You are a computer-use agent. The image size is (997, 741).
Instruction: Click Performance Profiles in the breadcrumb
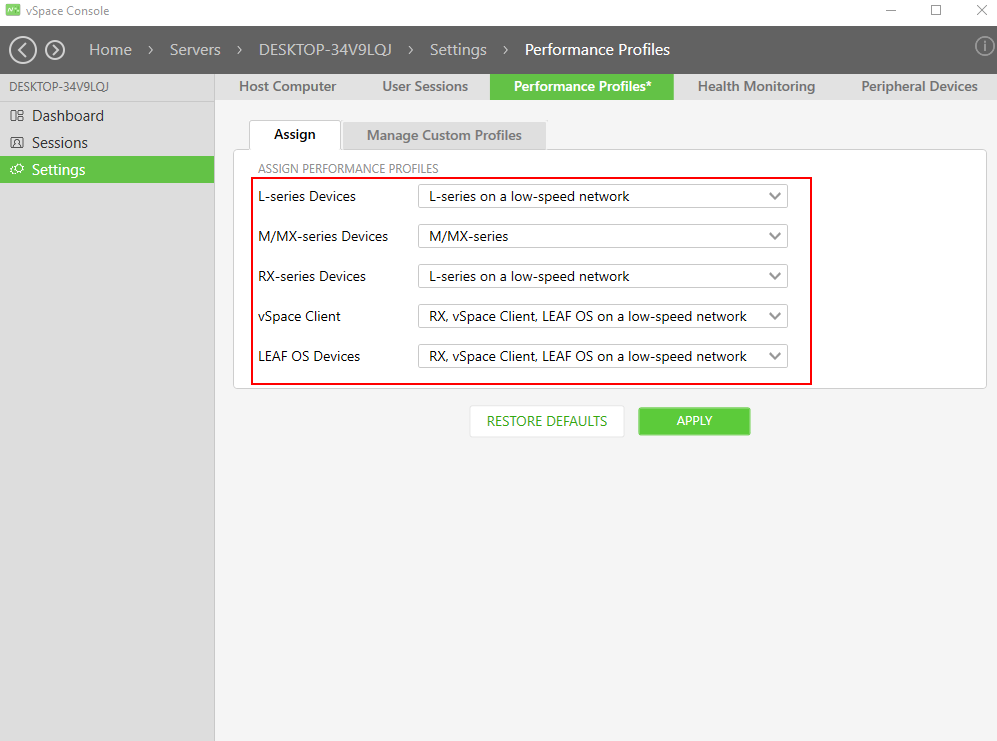tap(597, 50)
